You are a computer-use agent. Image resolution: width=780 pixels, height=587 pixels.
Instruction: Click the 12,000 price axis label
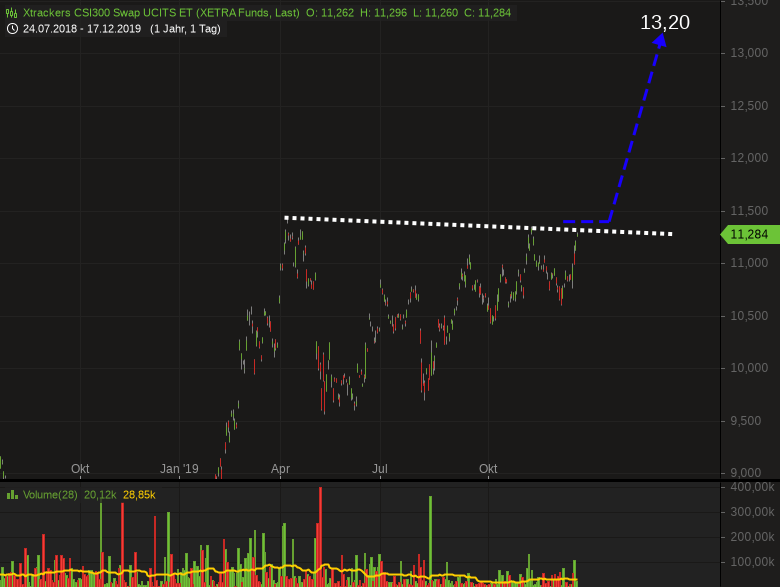click(x=748, y=158)
